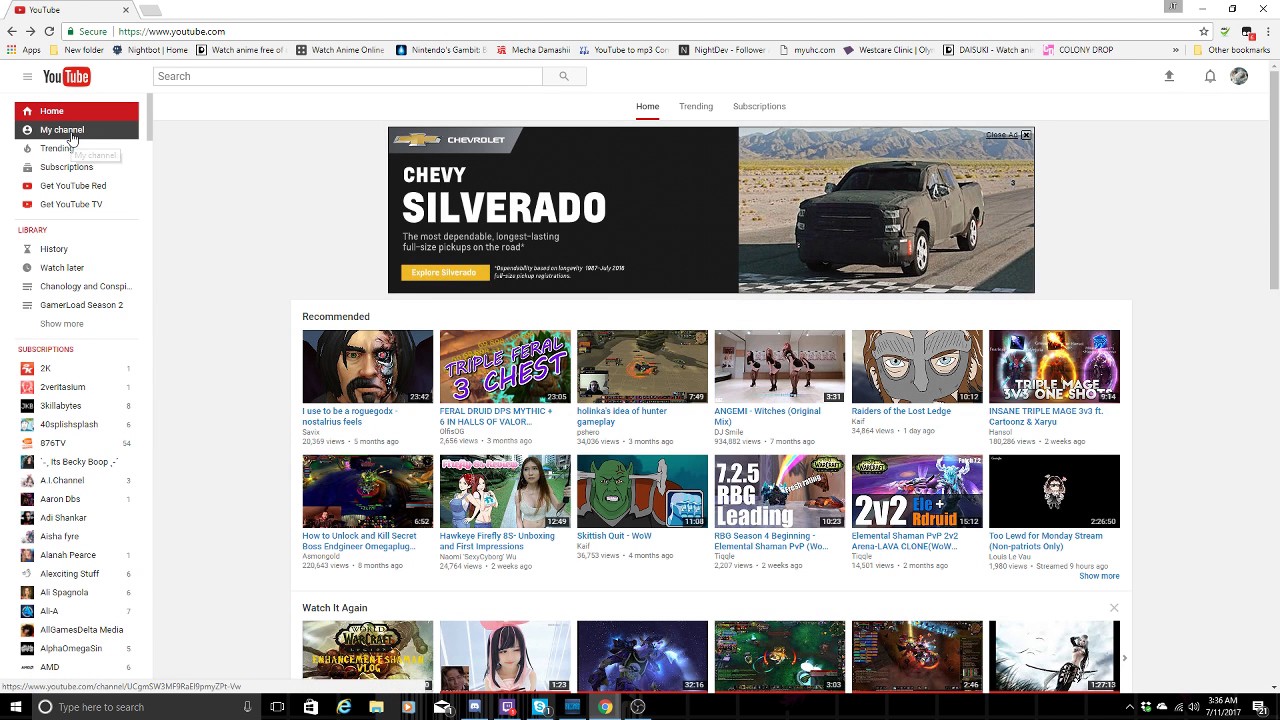Play the ANGEMI - Witches thumbnail

click(x=779, y=366)
